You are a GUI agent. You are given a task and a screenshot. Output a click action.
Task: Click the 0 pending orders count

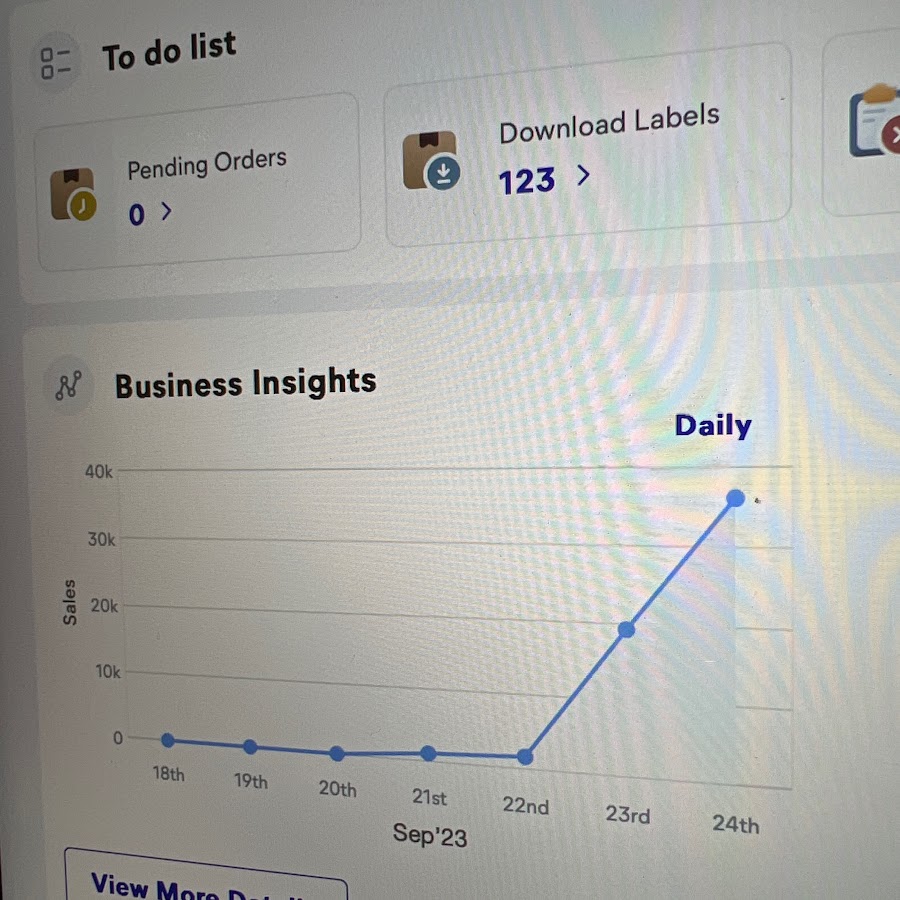pyautogui.click(x=137, y=215)
